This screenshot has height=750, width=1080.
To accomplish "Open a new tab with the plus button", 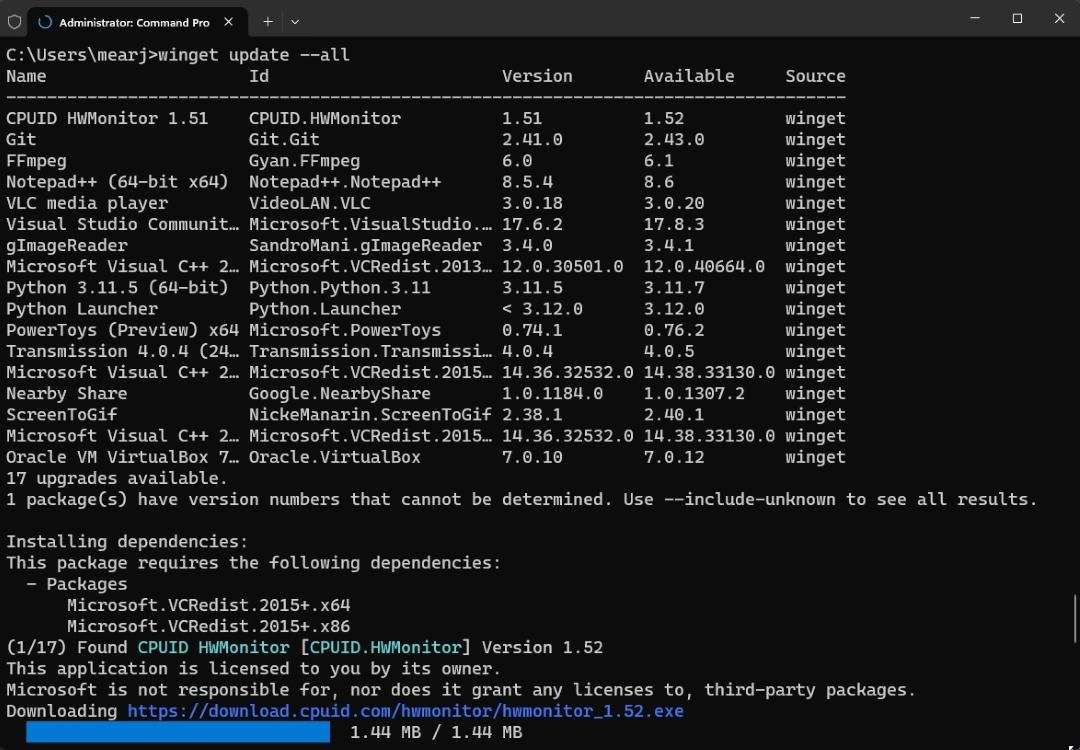I will pos(268,21).
